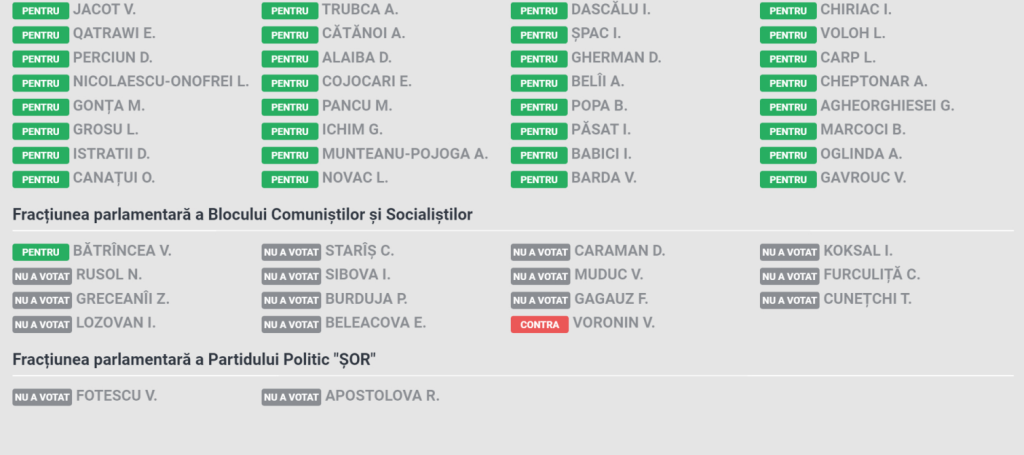Click the red CONTRA badge for Voronin V.
Viewport: 1024px width, 455px height.
539,324
